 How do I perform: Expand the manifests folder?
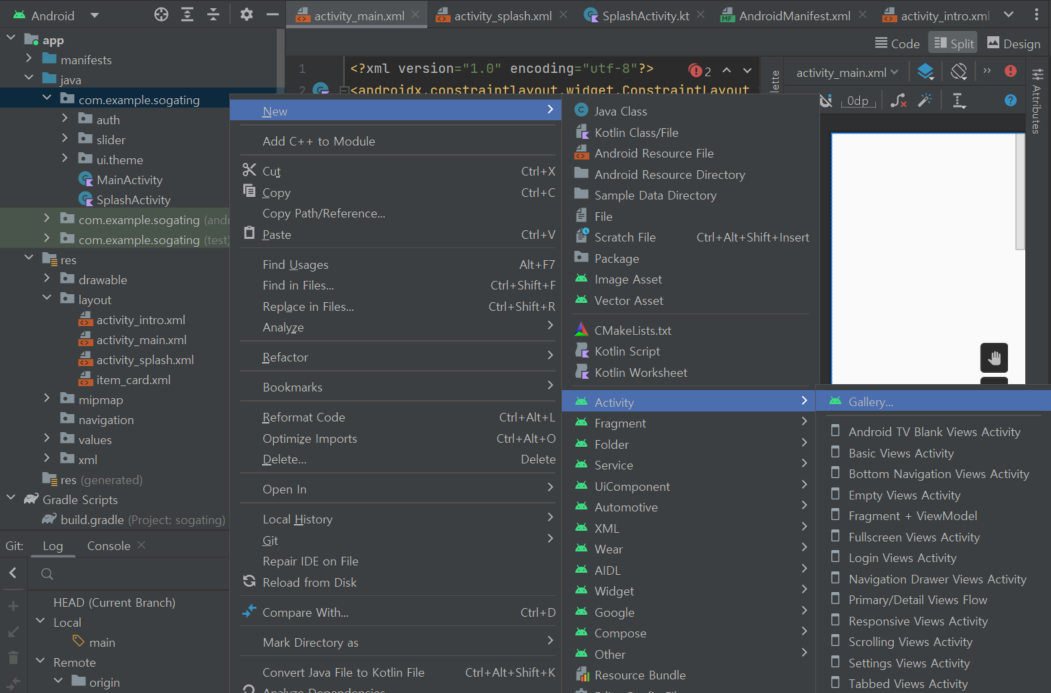click(29, 60)
